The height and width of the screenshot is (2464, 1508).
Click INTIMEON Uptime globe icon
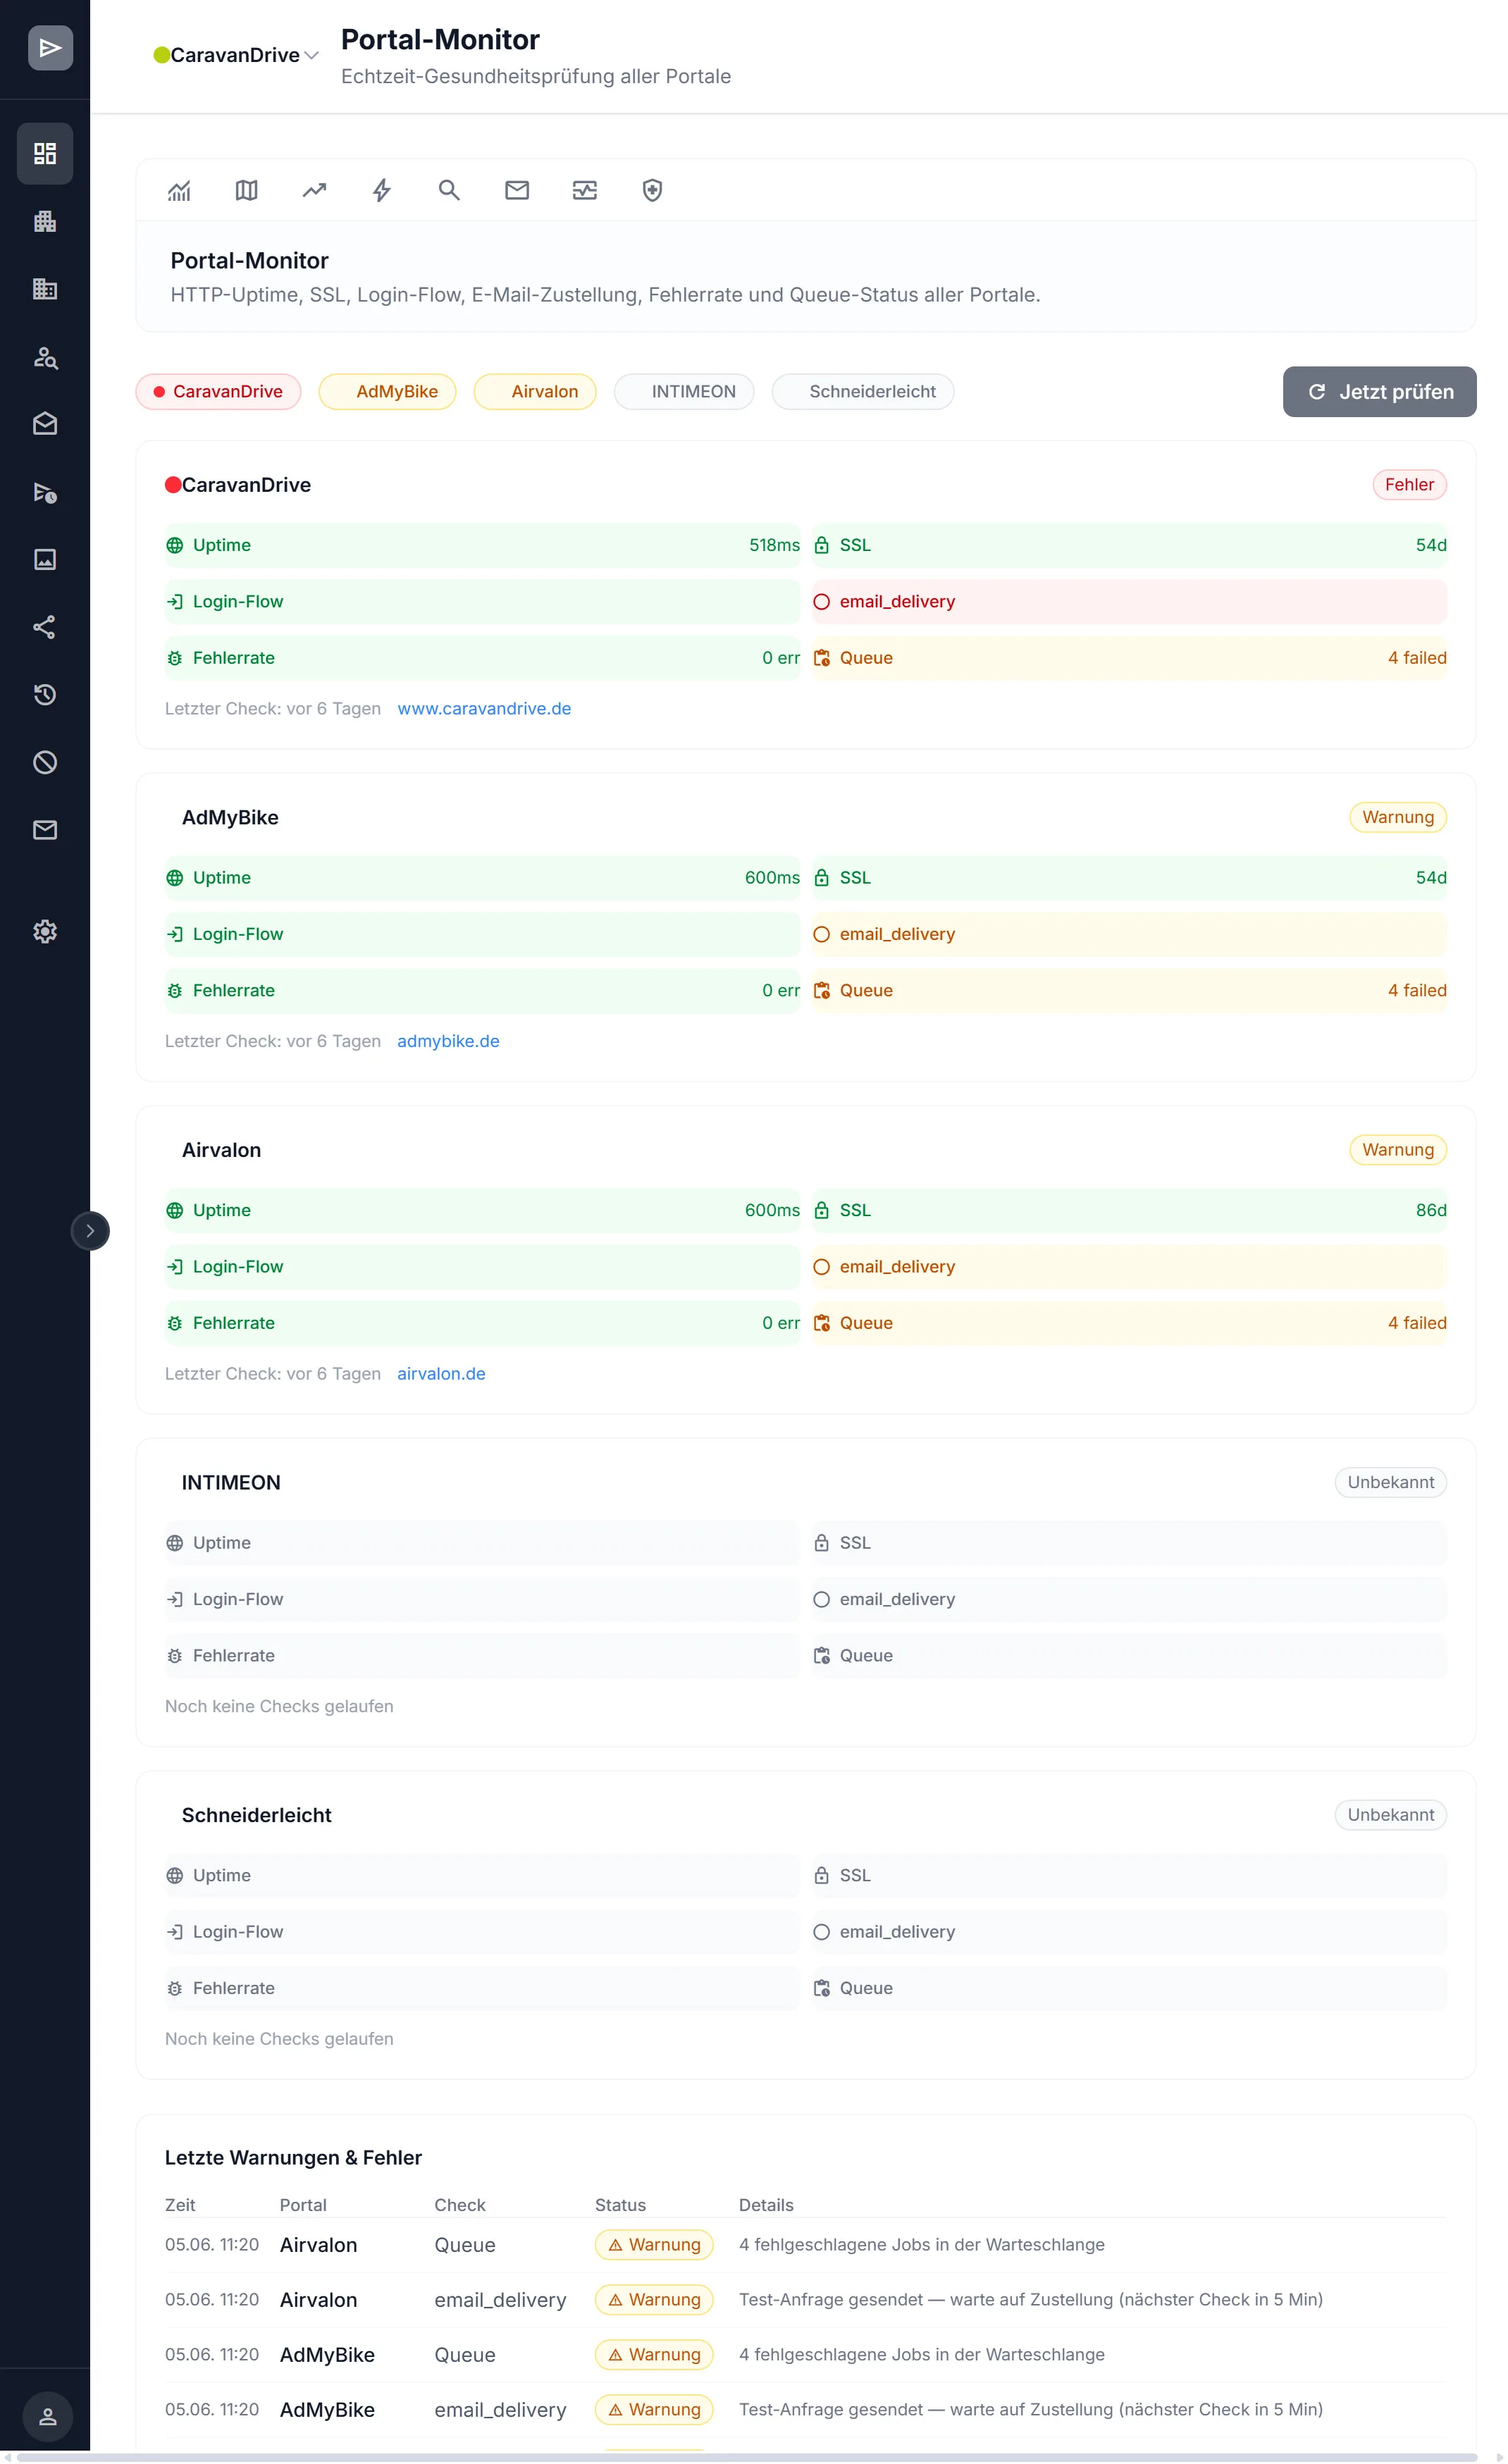pyautogui.click(x=175, y=1543)
